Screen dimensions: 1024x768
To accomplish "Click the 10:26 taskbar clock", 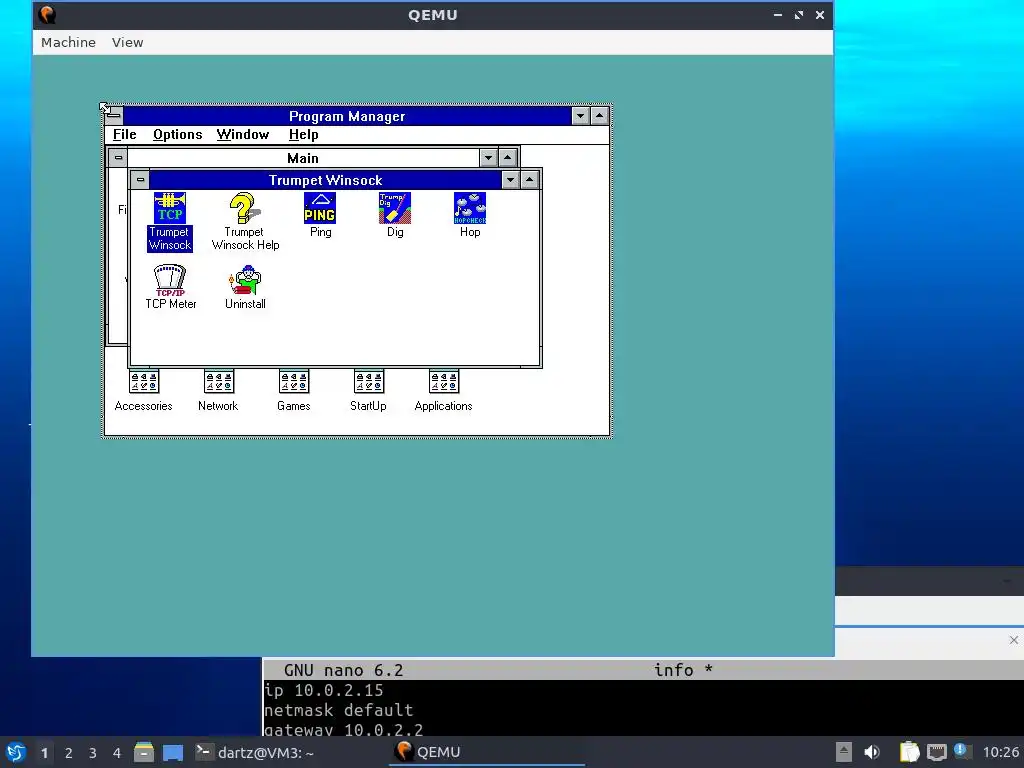I will pyautogui.click(x=1000, y=752).
